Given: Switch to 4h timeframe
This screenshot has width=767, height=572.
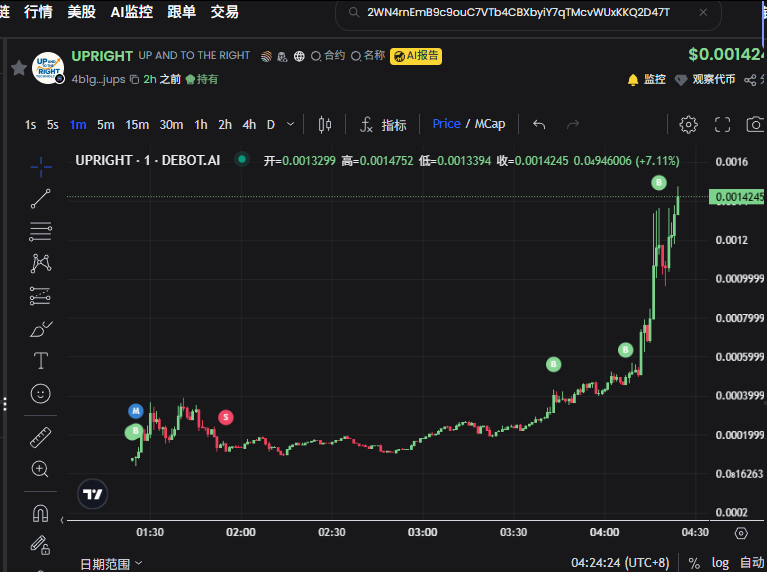Looking at the screenshot, I should click(249, 125).
